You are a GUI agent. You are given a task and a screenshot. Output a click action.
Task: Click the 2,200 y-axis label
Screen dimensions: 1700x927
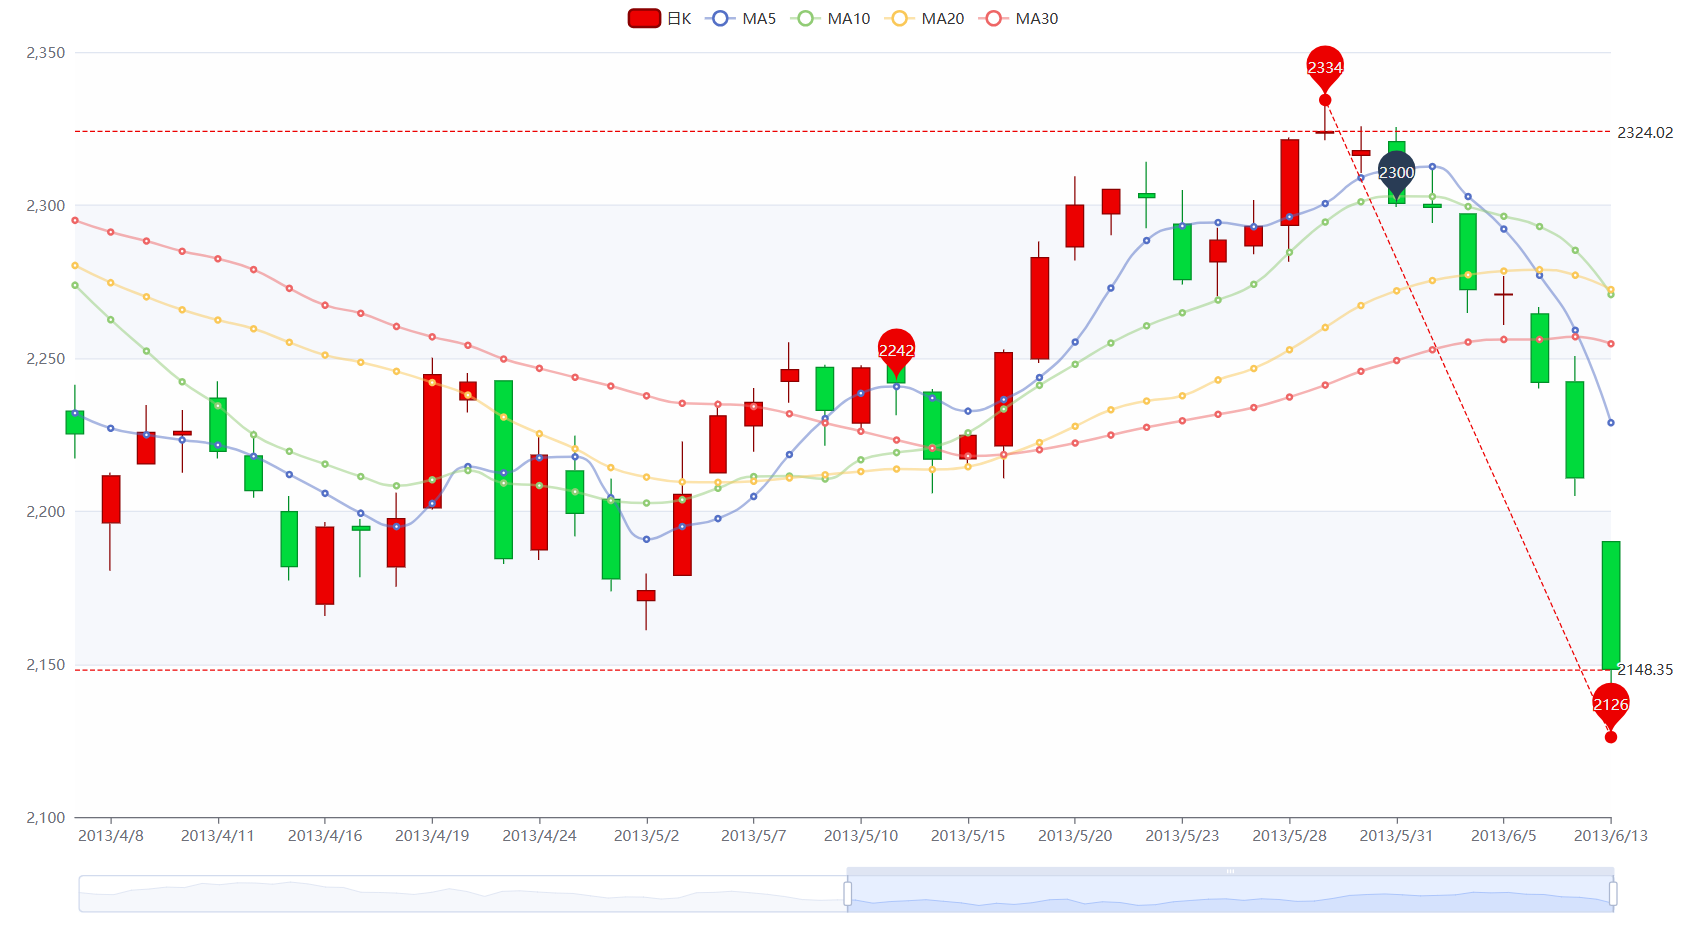coord(46,512)
